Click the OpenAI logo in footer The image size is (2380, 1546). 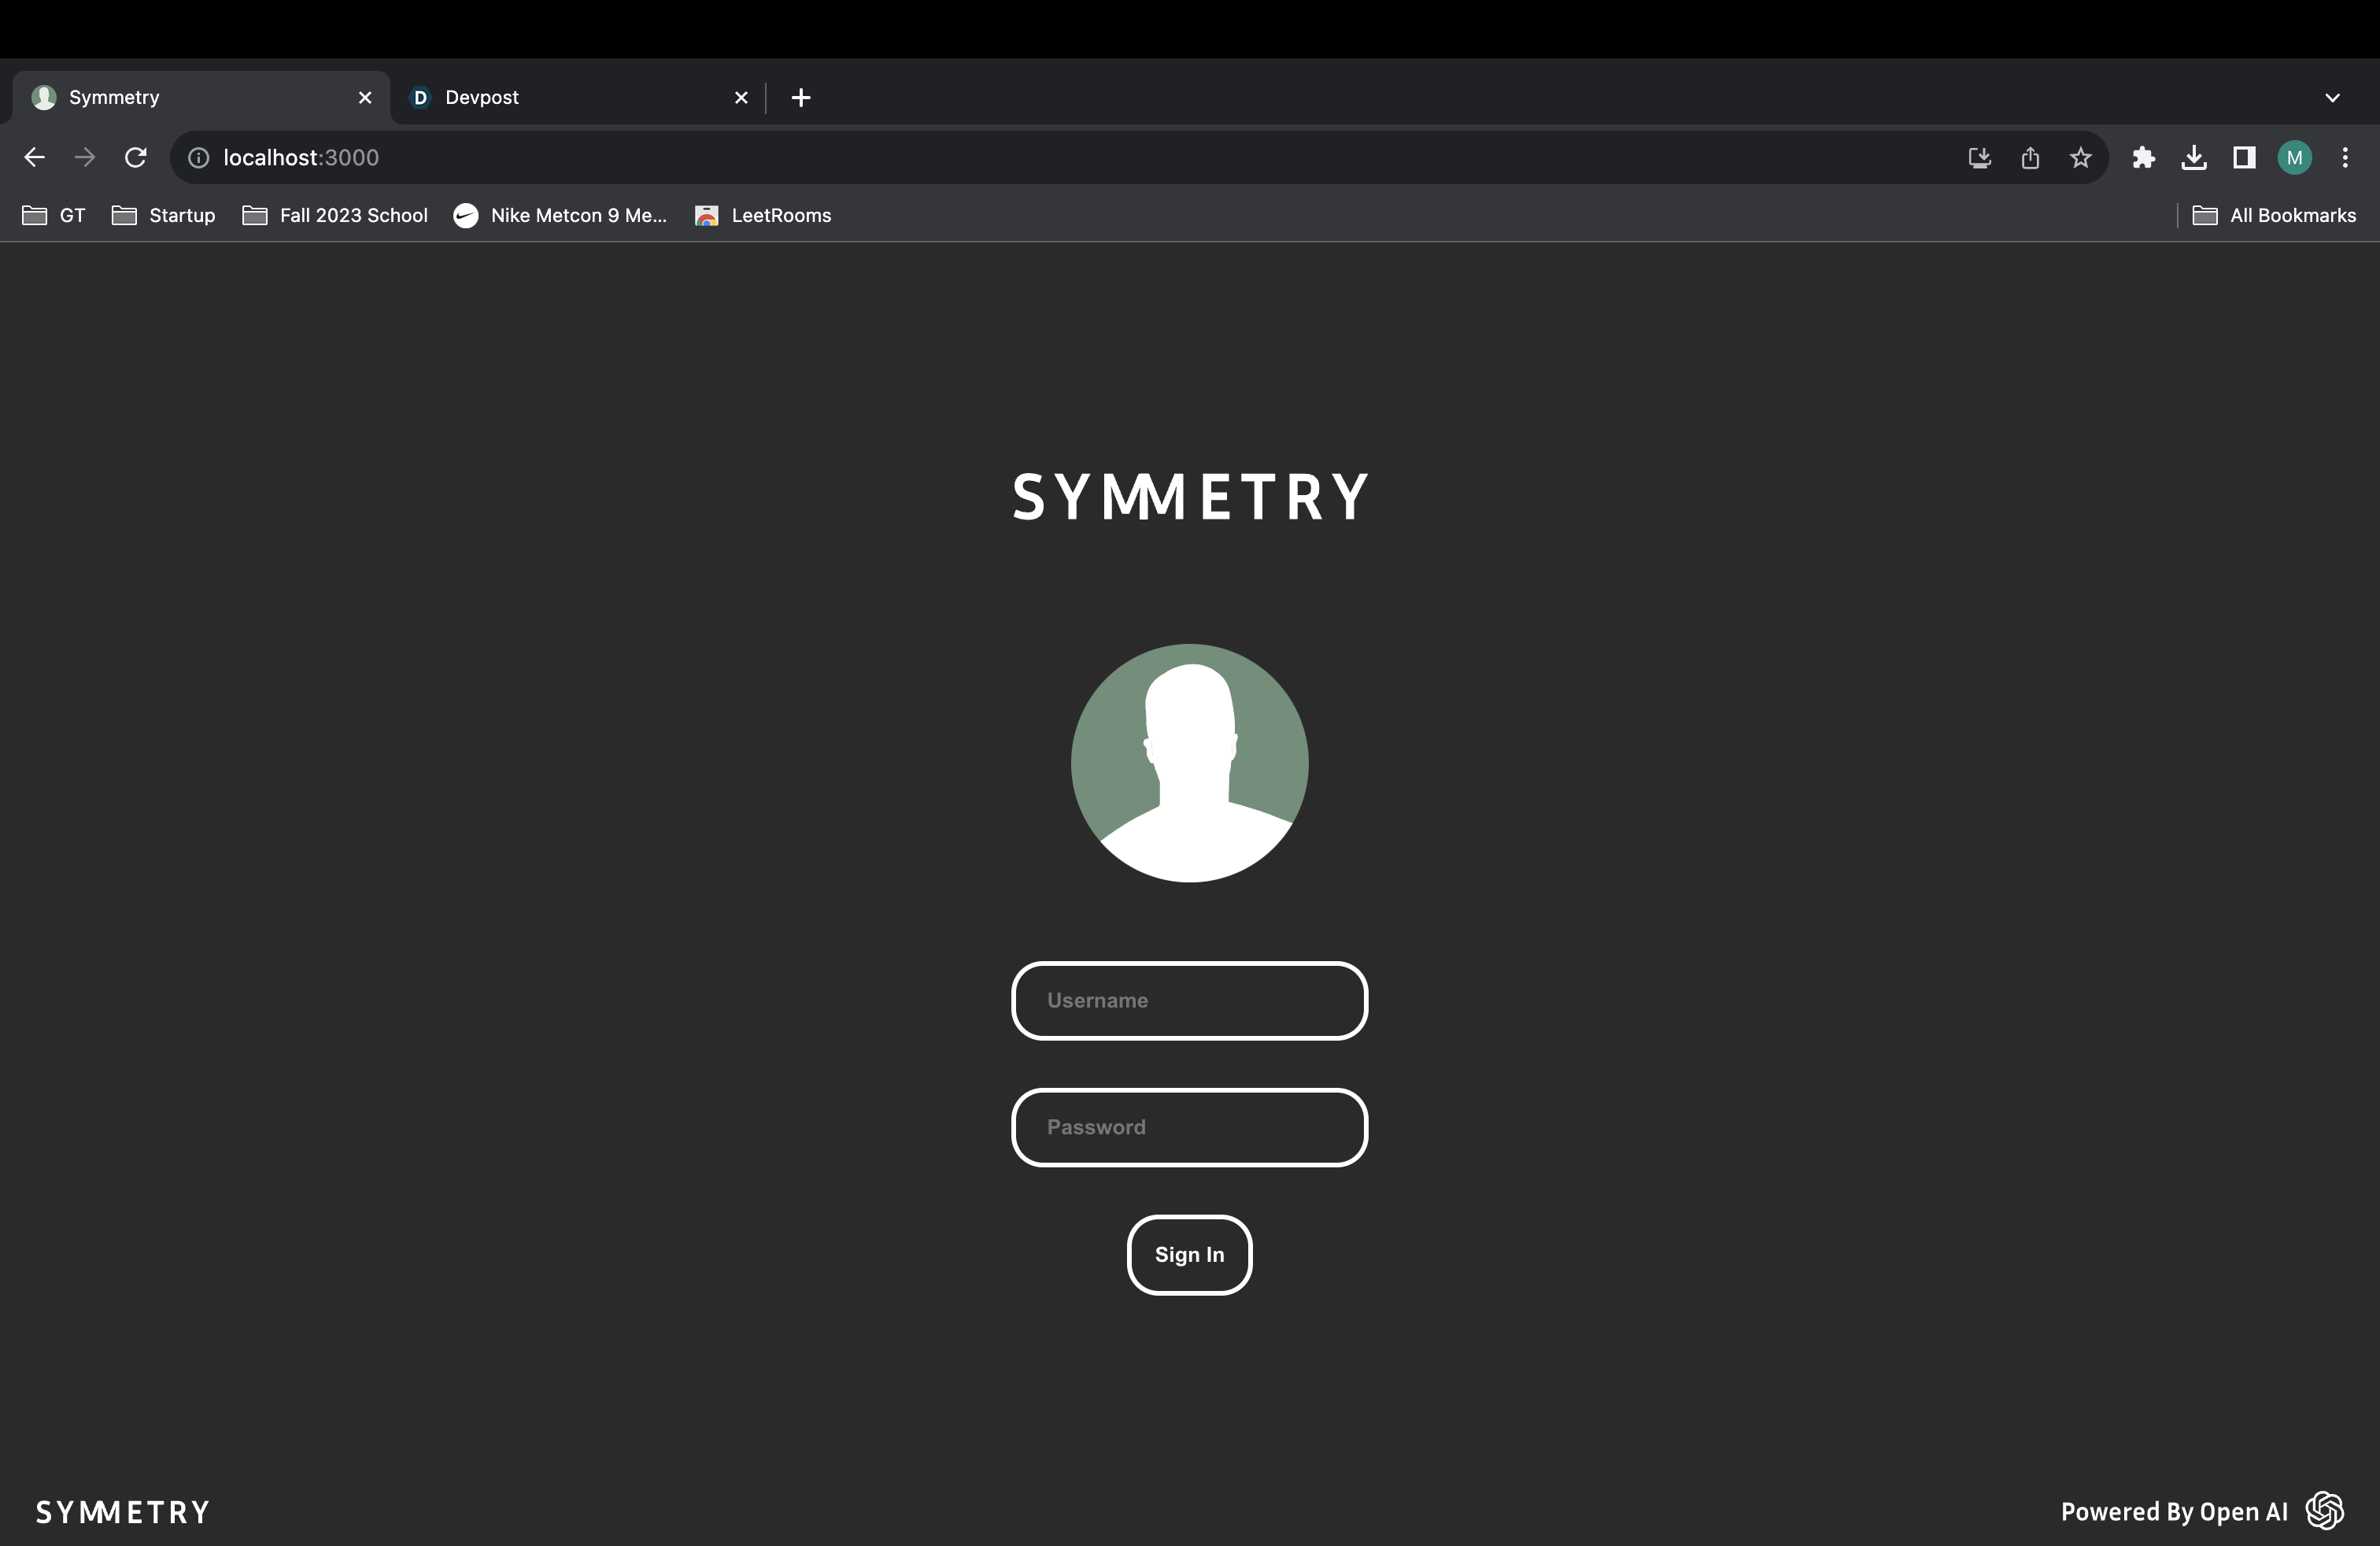click(2324, 1511)
